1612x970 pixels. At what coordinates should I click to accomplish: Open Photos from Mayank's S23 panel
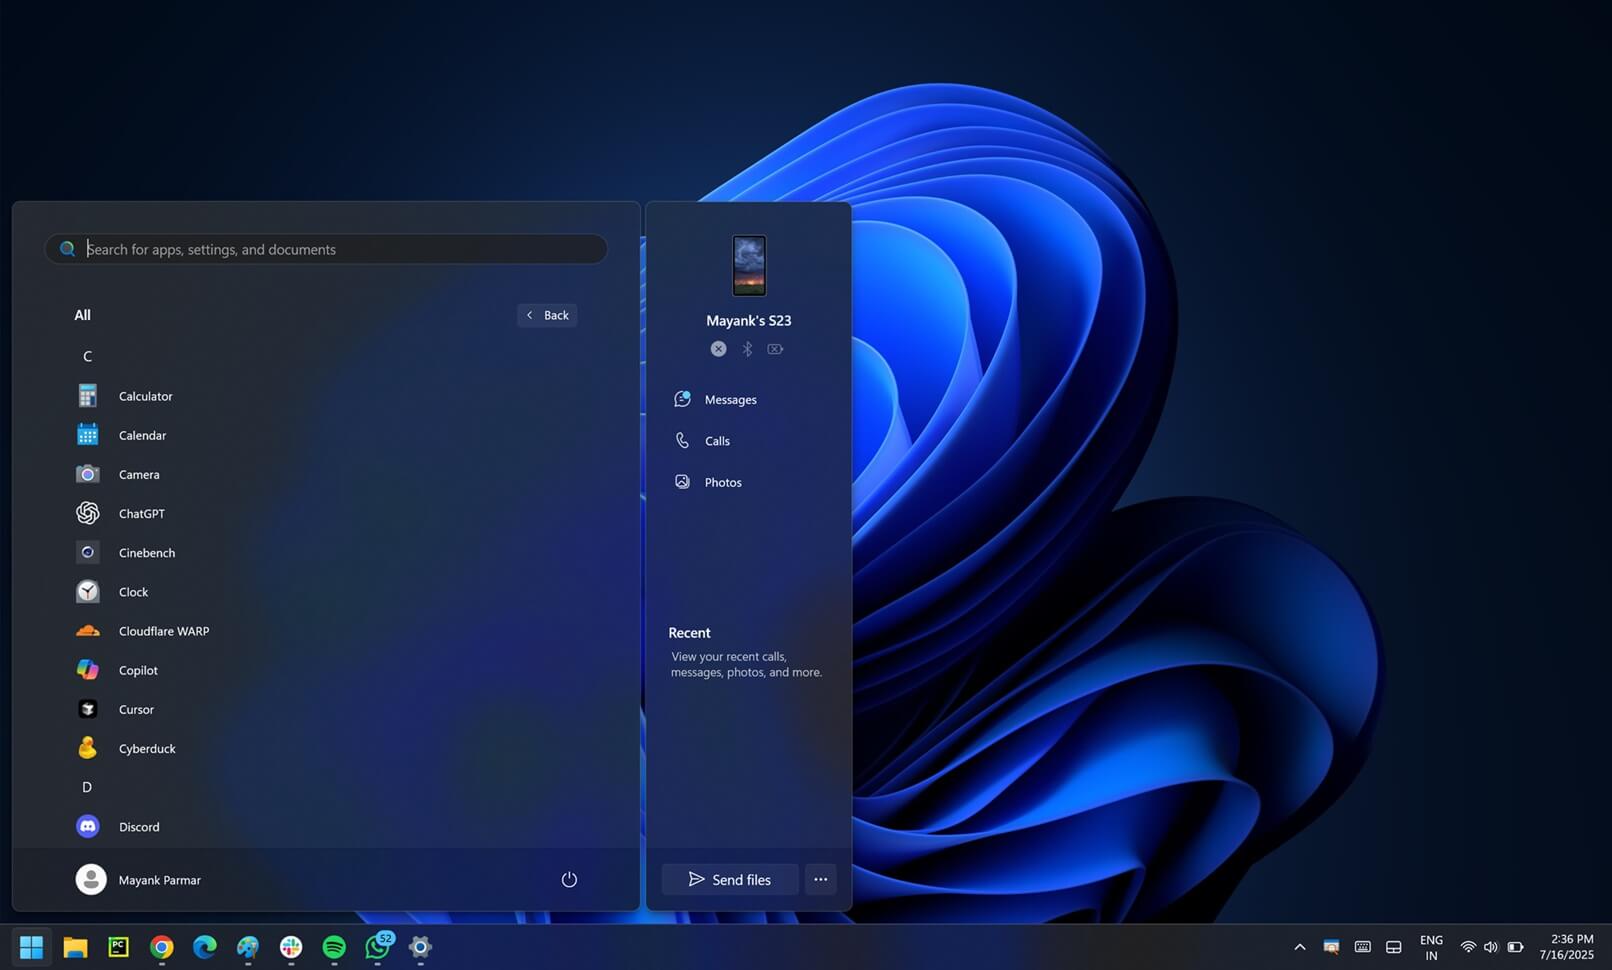point(722,481)
